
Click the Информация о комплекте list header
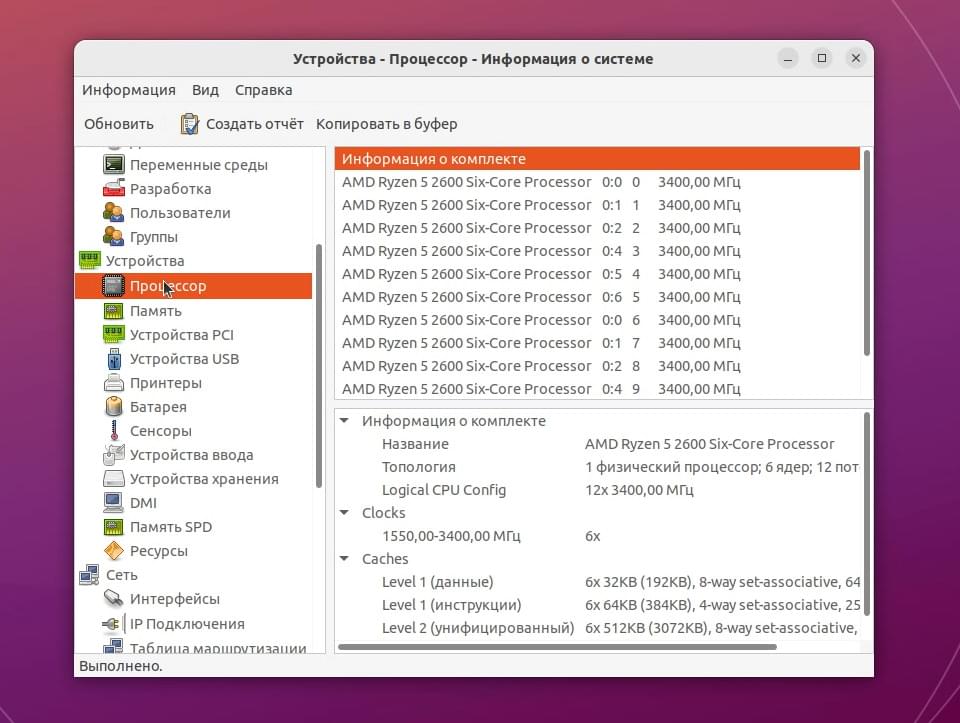[597, 159]
